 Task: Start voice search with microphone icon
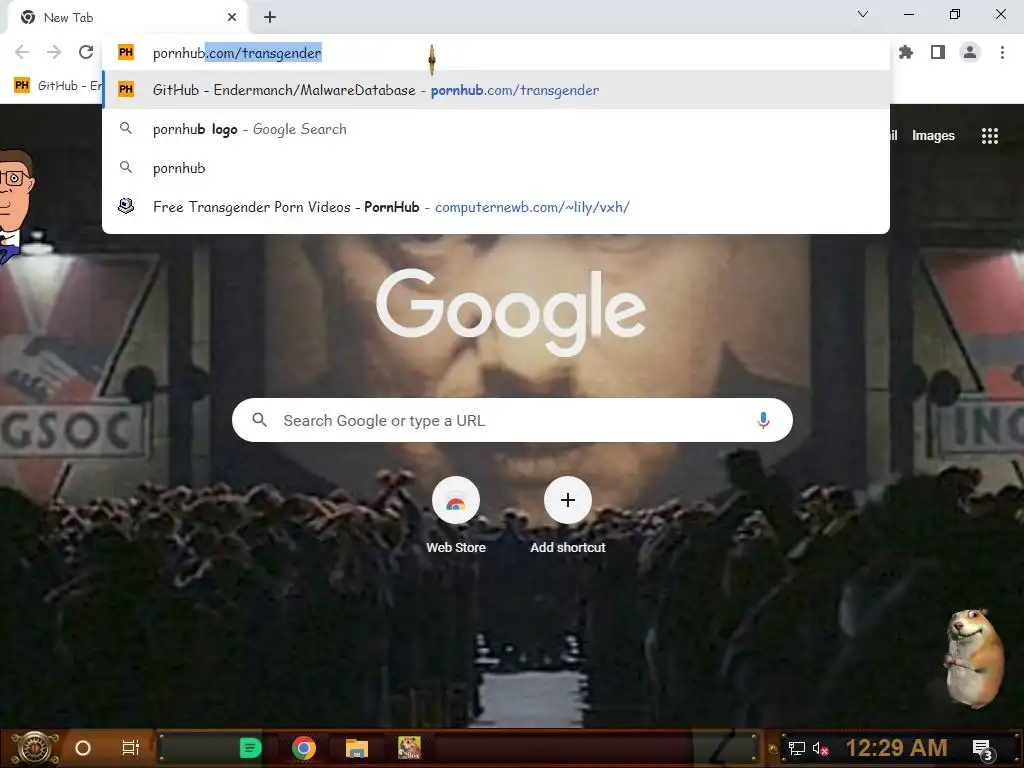763,420
